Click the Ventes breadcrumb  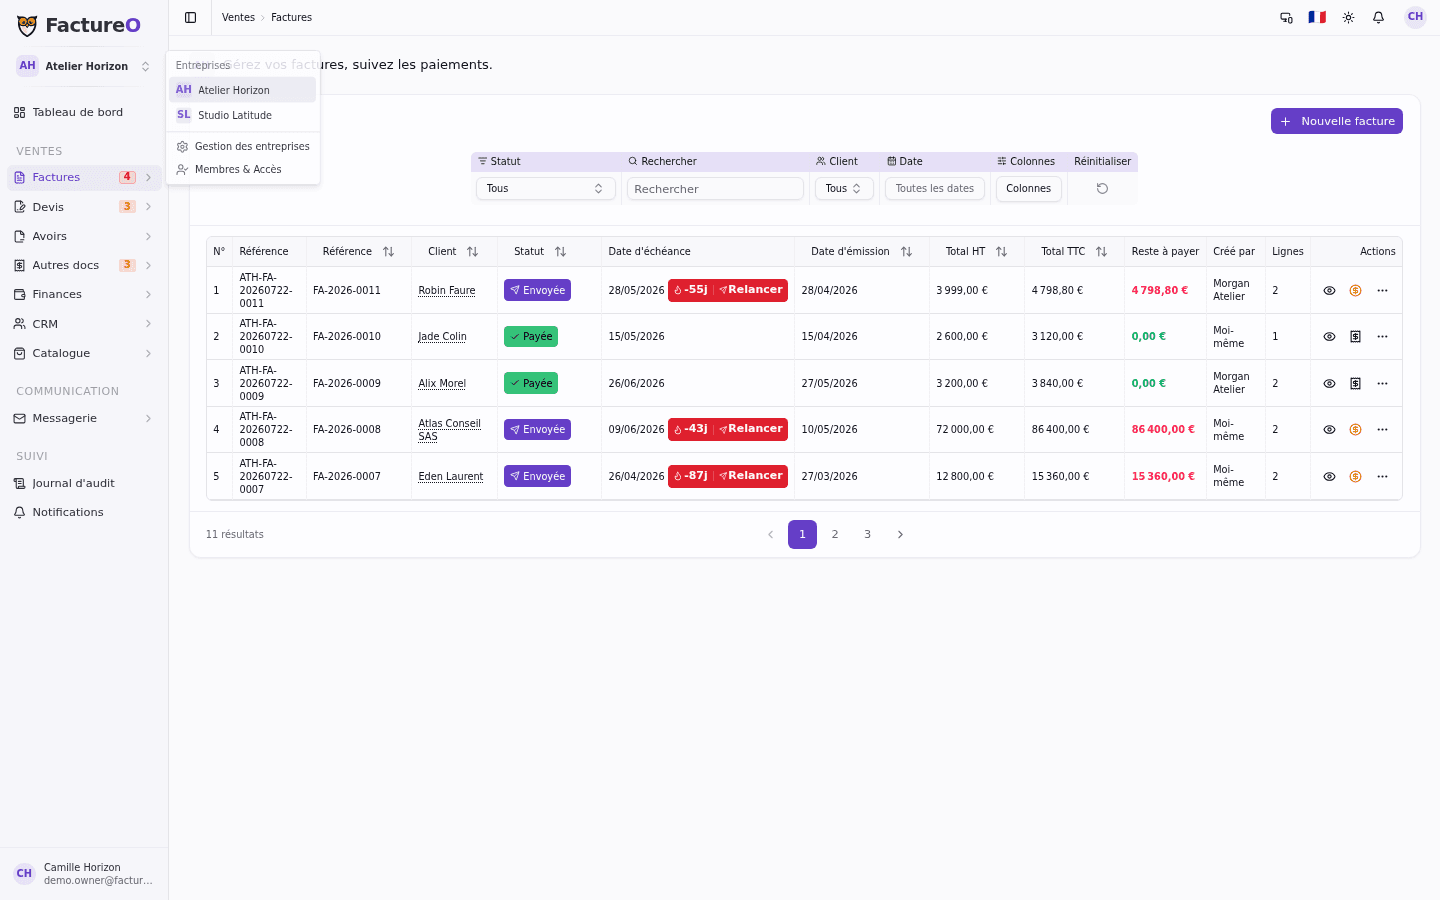238,17
